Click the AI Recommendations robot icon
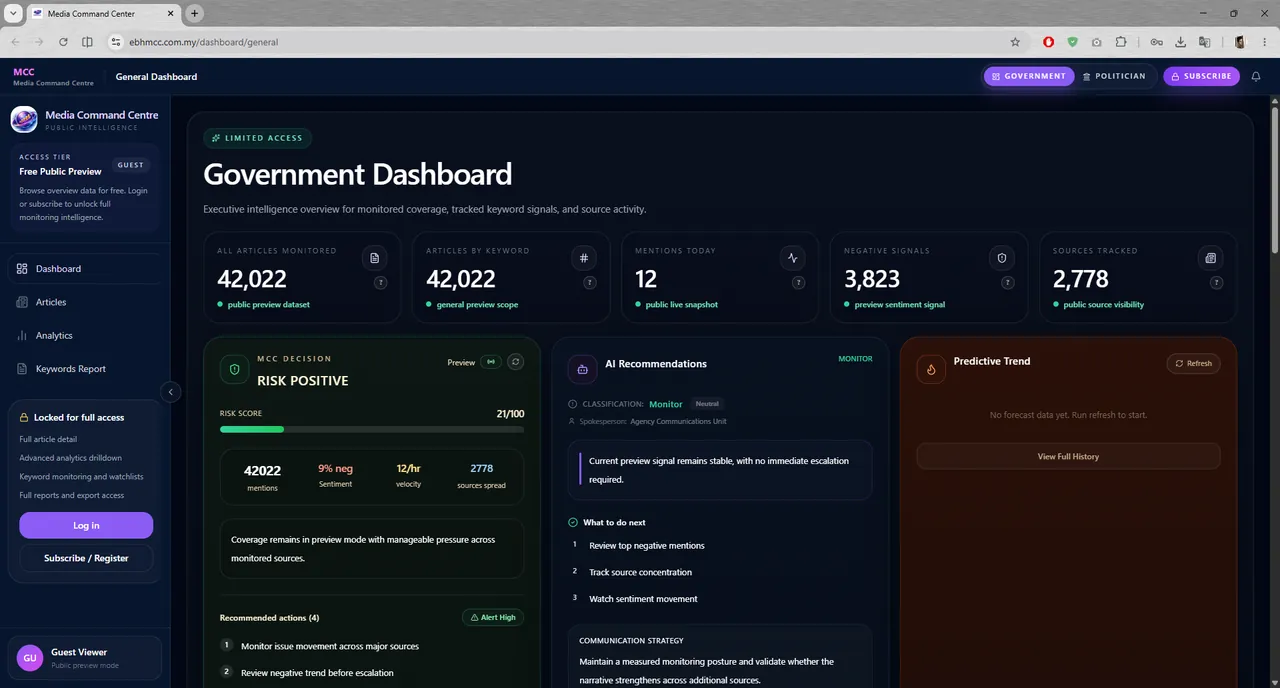 pyautogui.click(x=582, y=369)
